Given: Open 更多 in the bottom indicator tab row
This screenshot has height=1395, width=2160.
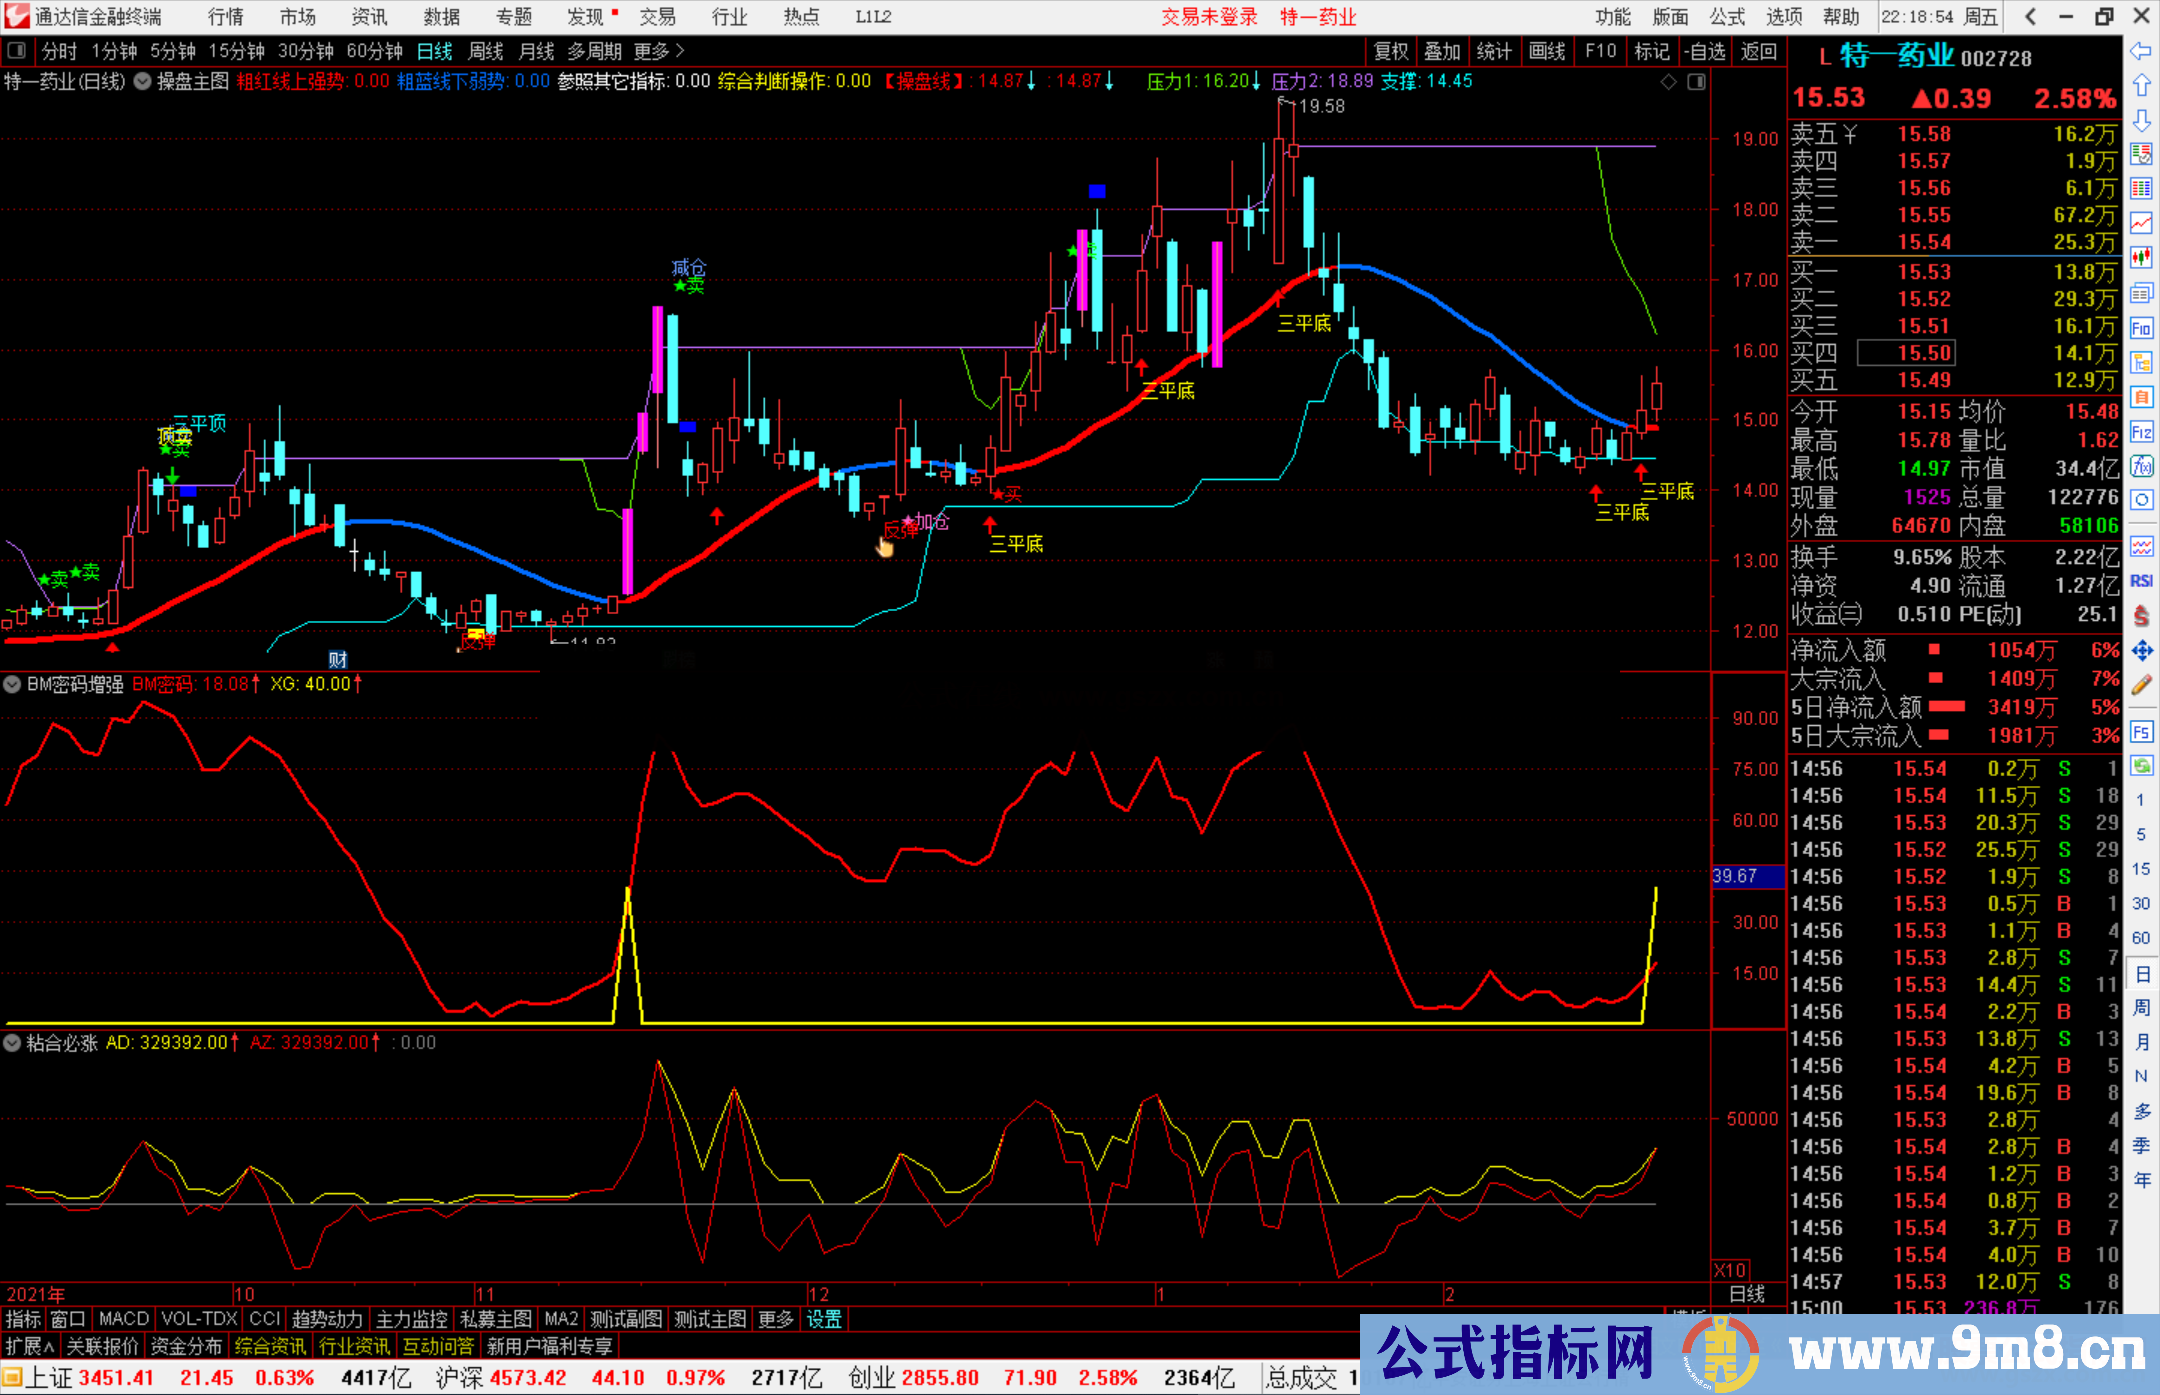Looking at the screenshot, I should click(x=775, y=1319).
